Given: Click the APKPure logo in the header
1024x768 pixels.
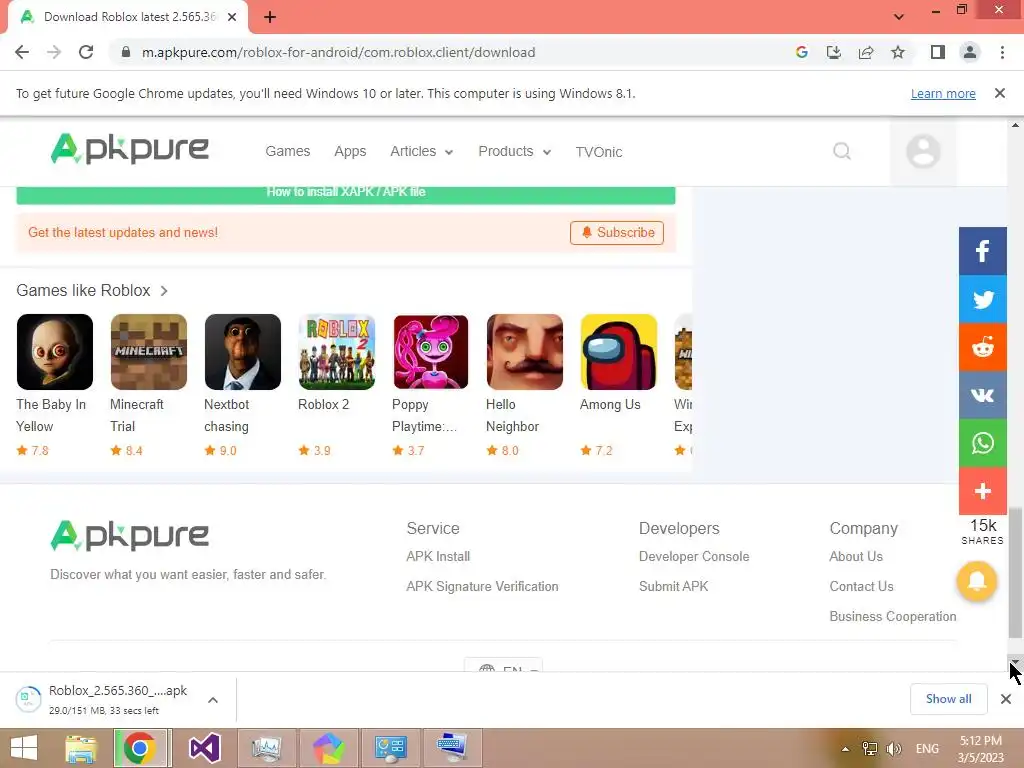Looking at the screenshot, I should pos(129,148).
